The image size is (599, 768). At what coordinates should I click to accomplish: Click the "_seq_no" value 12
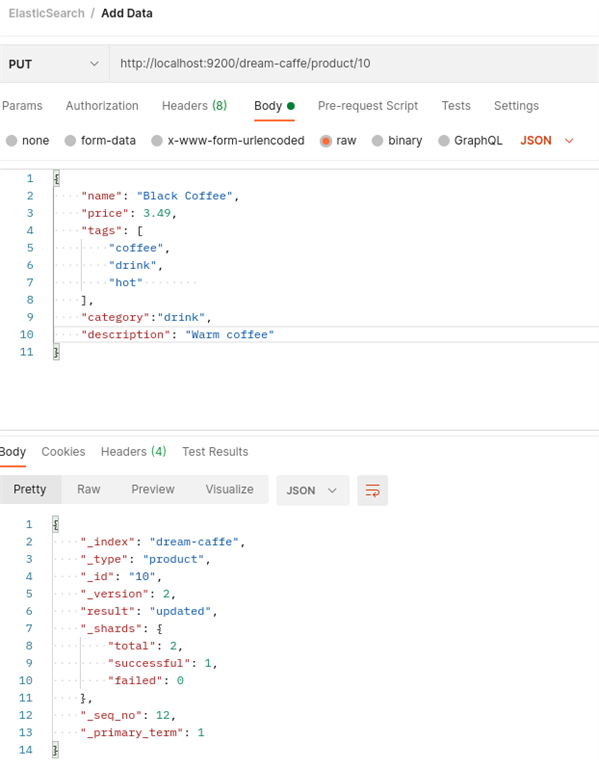(163, 715)
